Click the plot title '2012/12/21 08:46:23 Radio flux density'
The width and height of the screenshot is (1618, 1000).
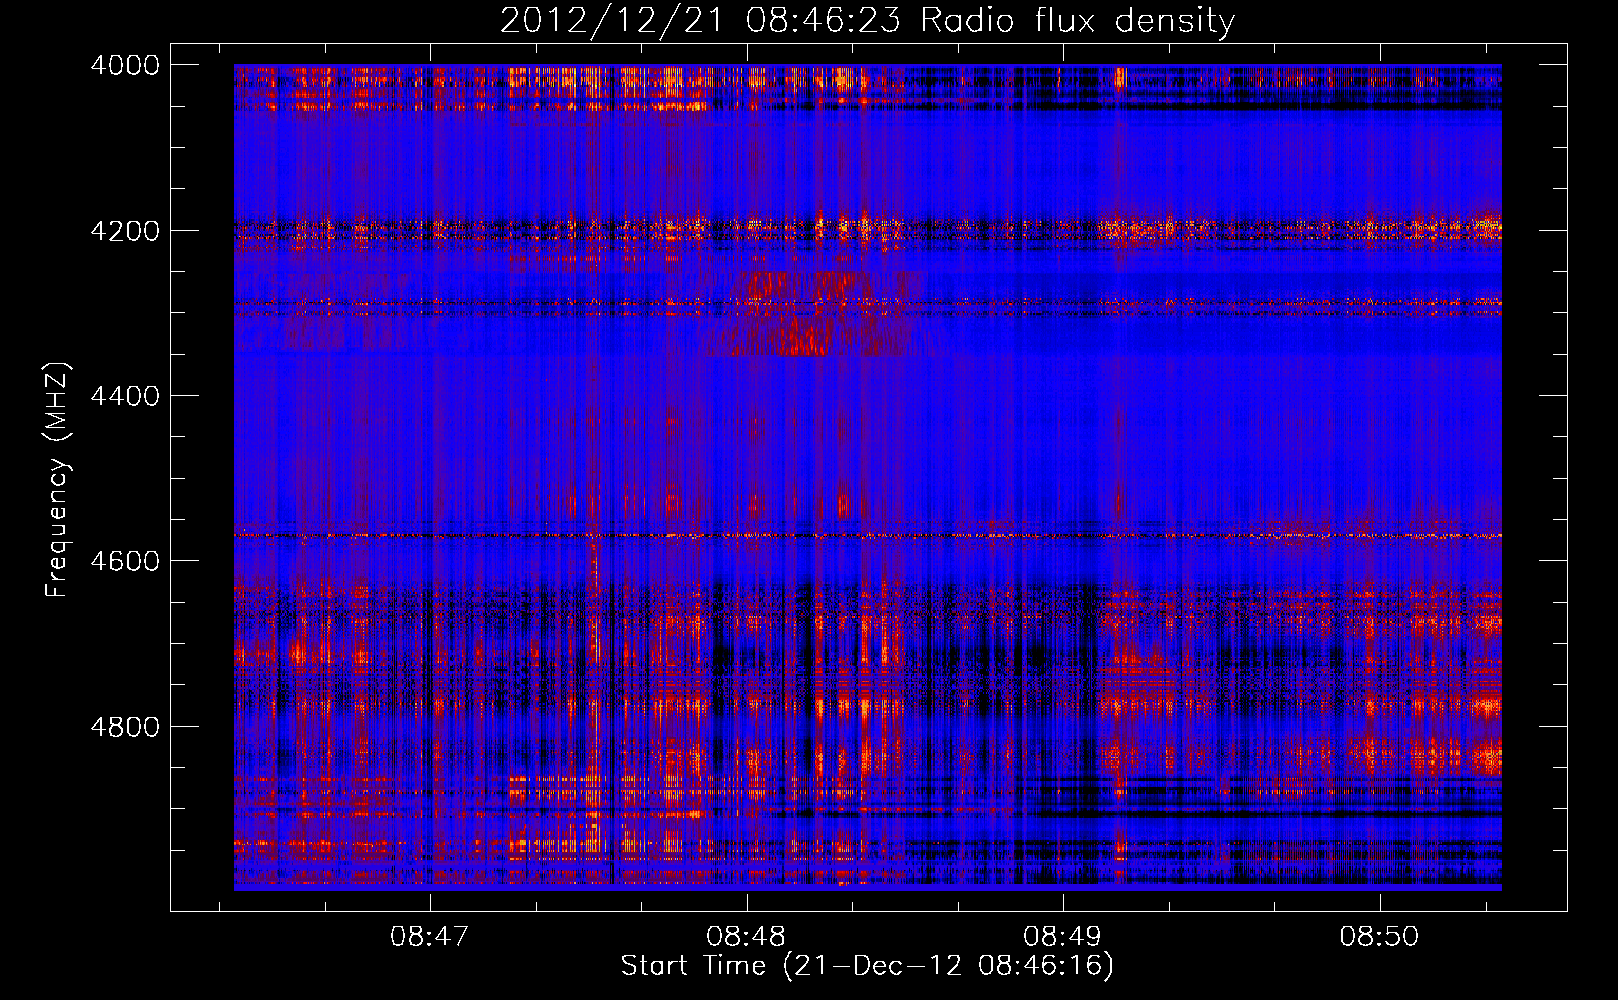click(x=867, y=21)
